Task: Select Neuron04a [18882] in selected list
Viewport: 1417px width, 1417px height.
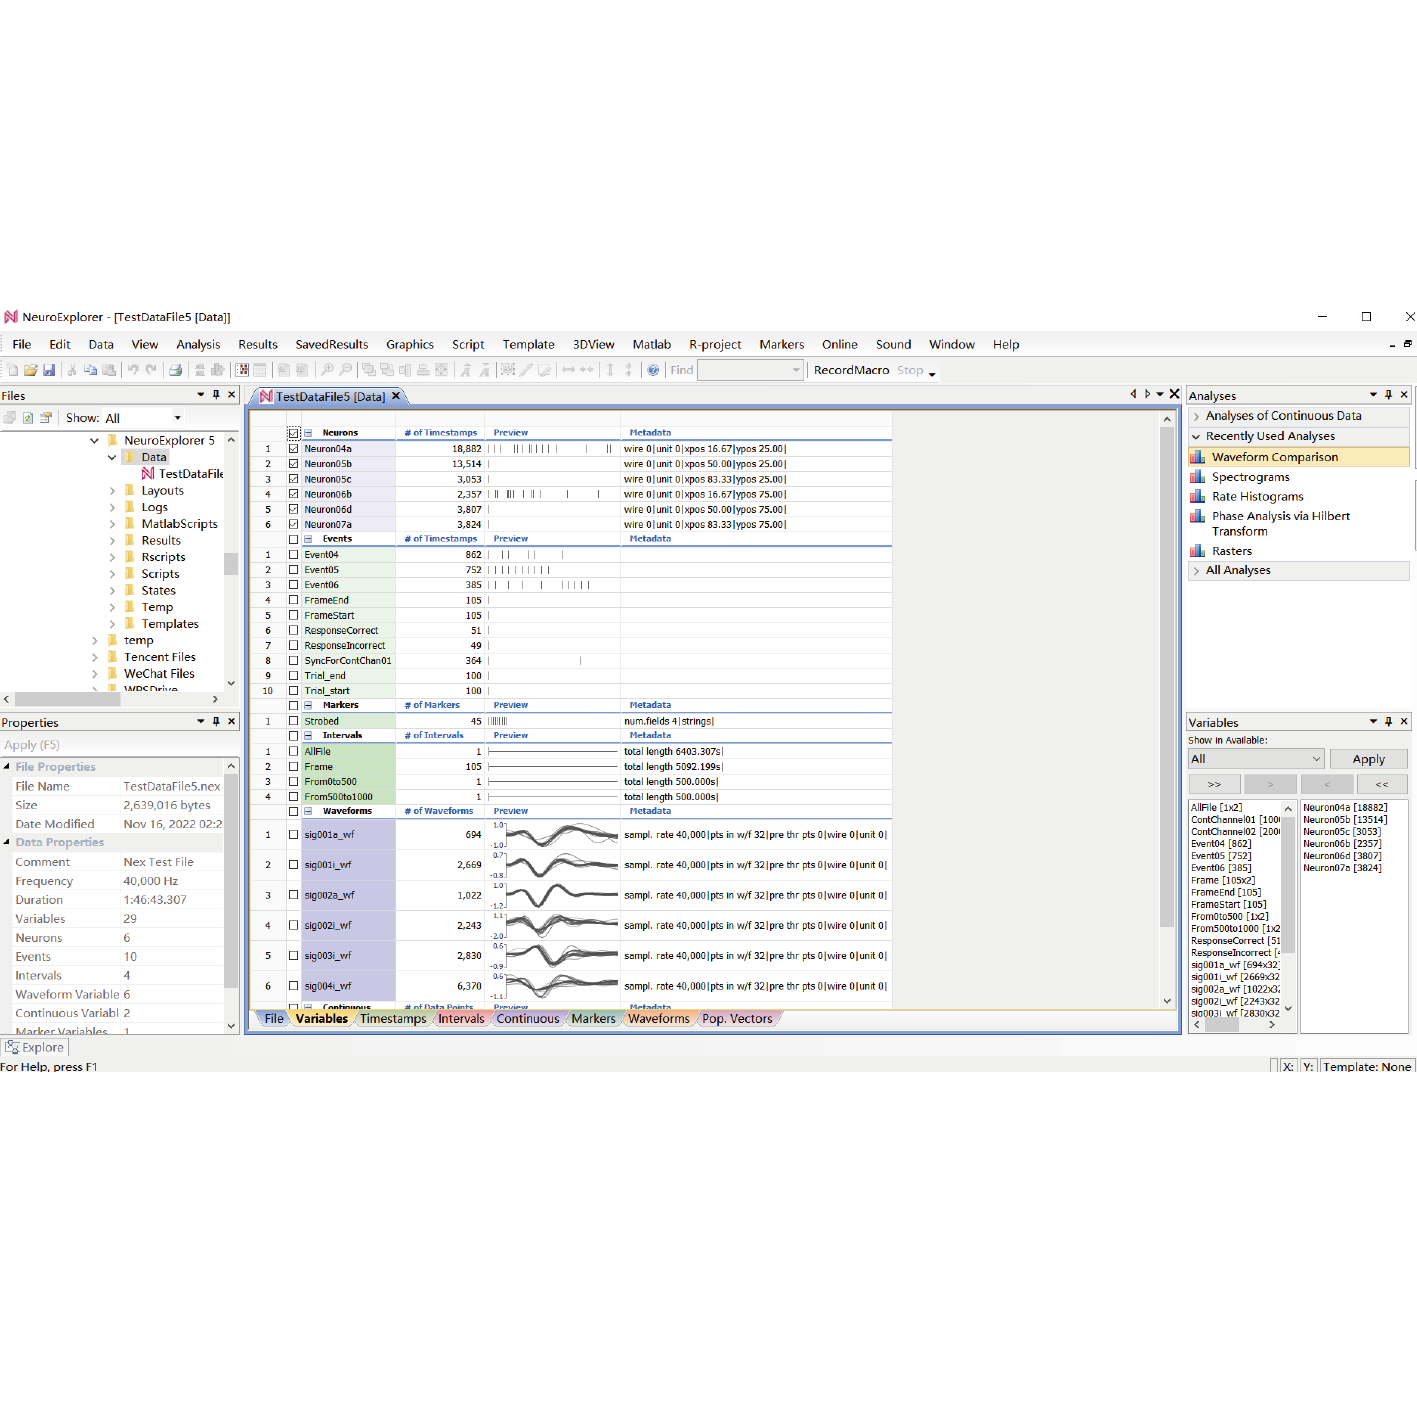Action: point(1345,807)
